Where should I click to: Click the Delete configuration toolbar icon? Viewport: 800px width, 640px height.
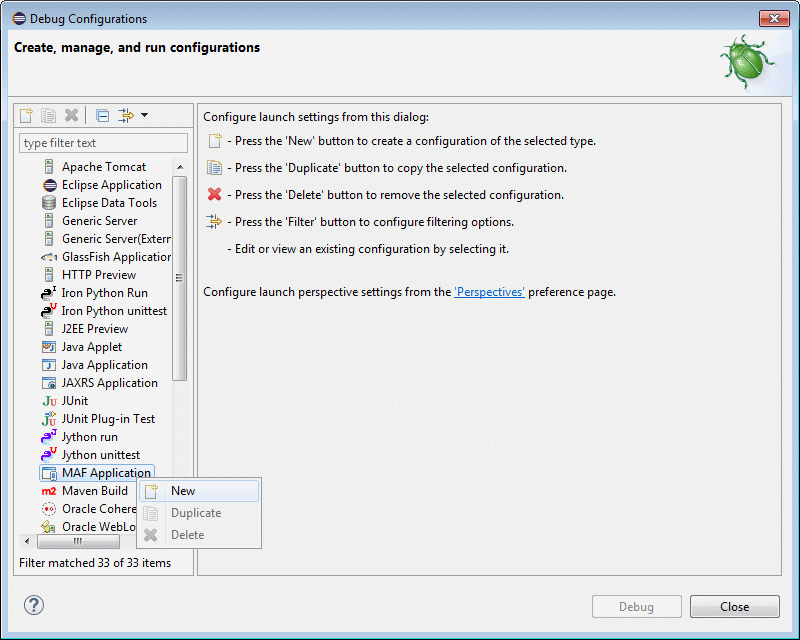71,115
